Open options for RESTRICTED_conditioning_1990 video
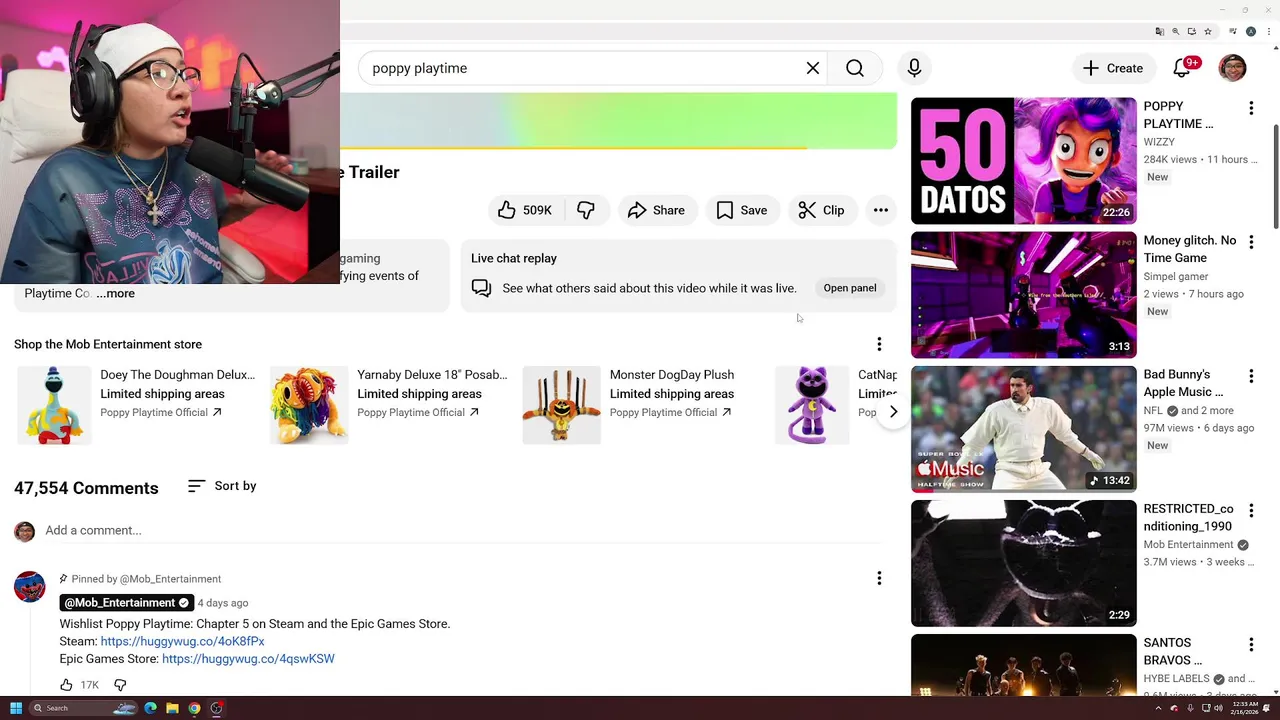The image size is (1280, 720). [x=1251, y=509]
